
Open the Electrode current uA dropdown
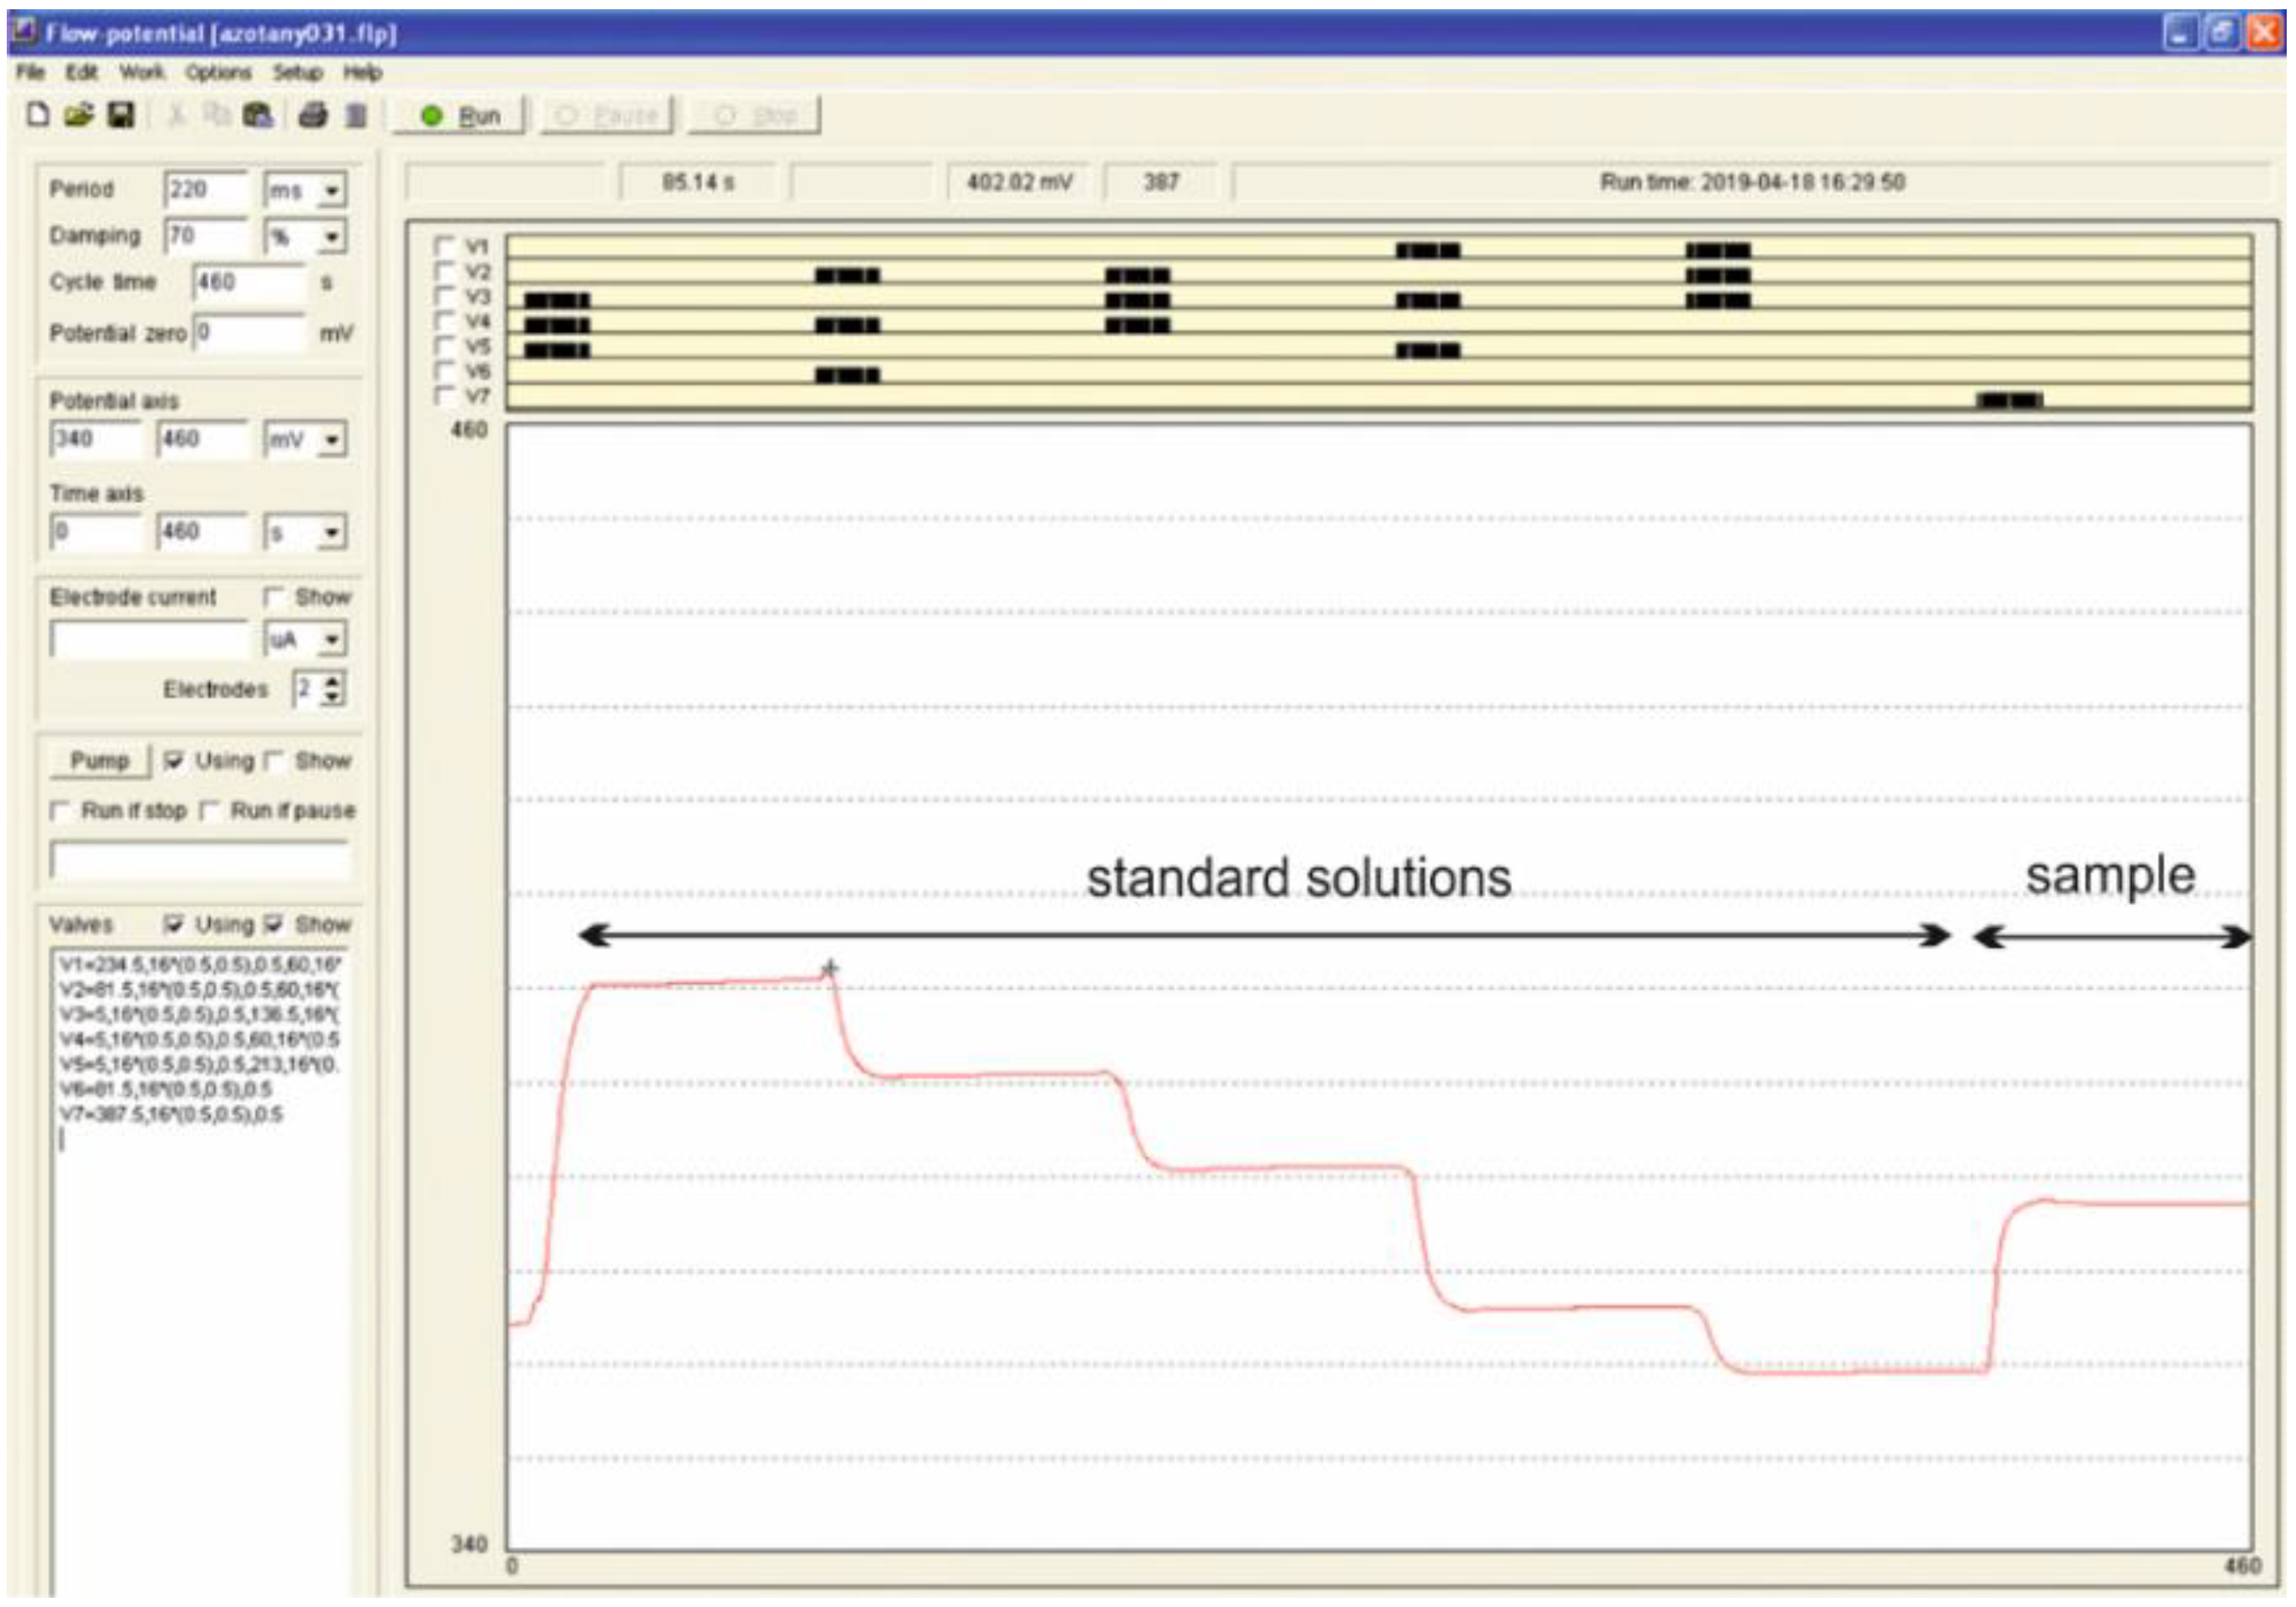(x=332, y=639)
